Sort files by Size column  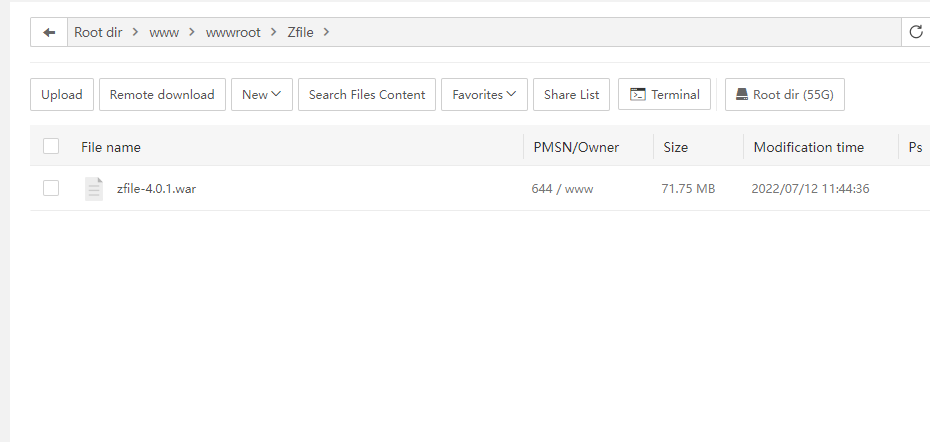(x=675, y=147)
